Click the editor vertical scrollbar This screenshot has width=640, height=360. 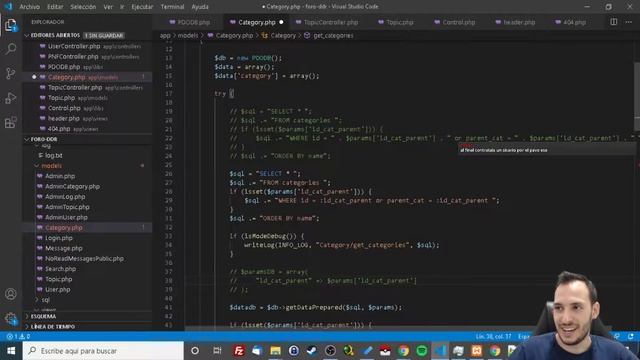637,96
